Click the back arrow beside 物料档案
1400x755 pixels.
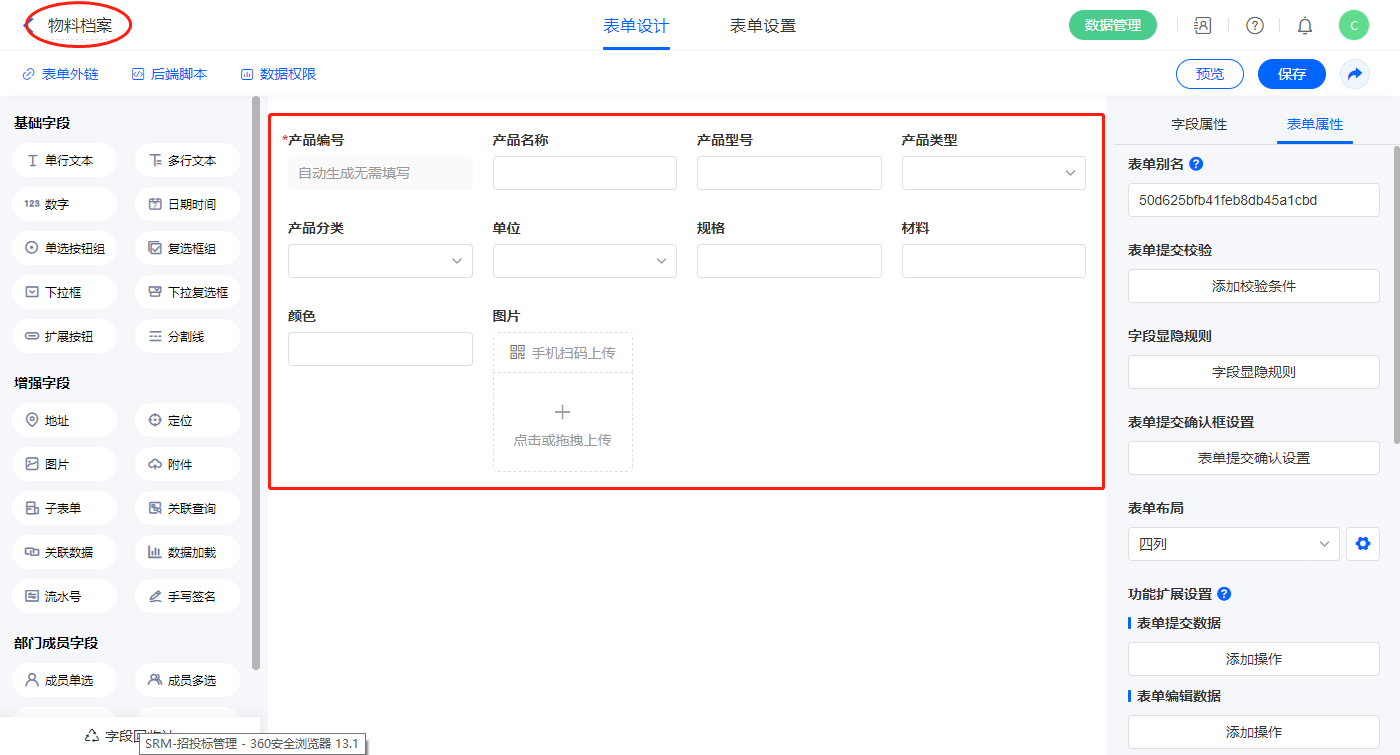pos(30,25)
